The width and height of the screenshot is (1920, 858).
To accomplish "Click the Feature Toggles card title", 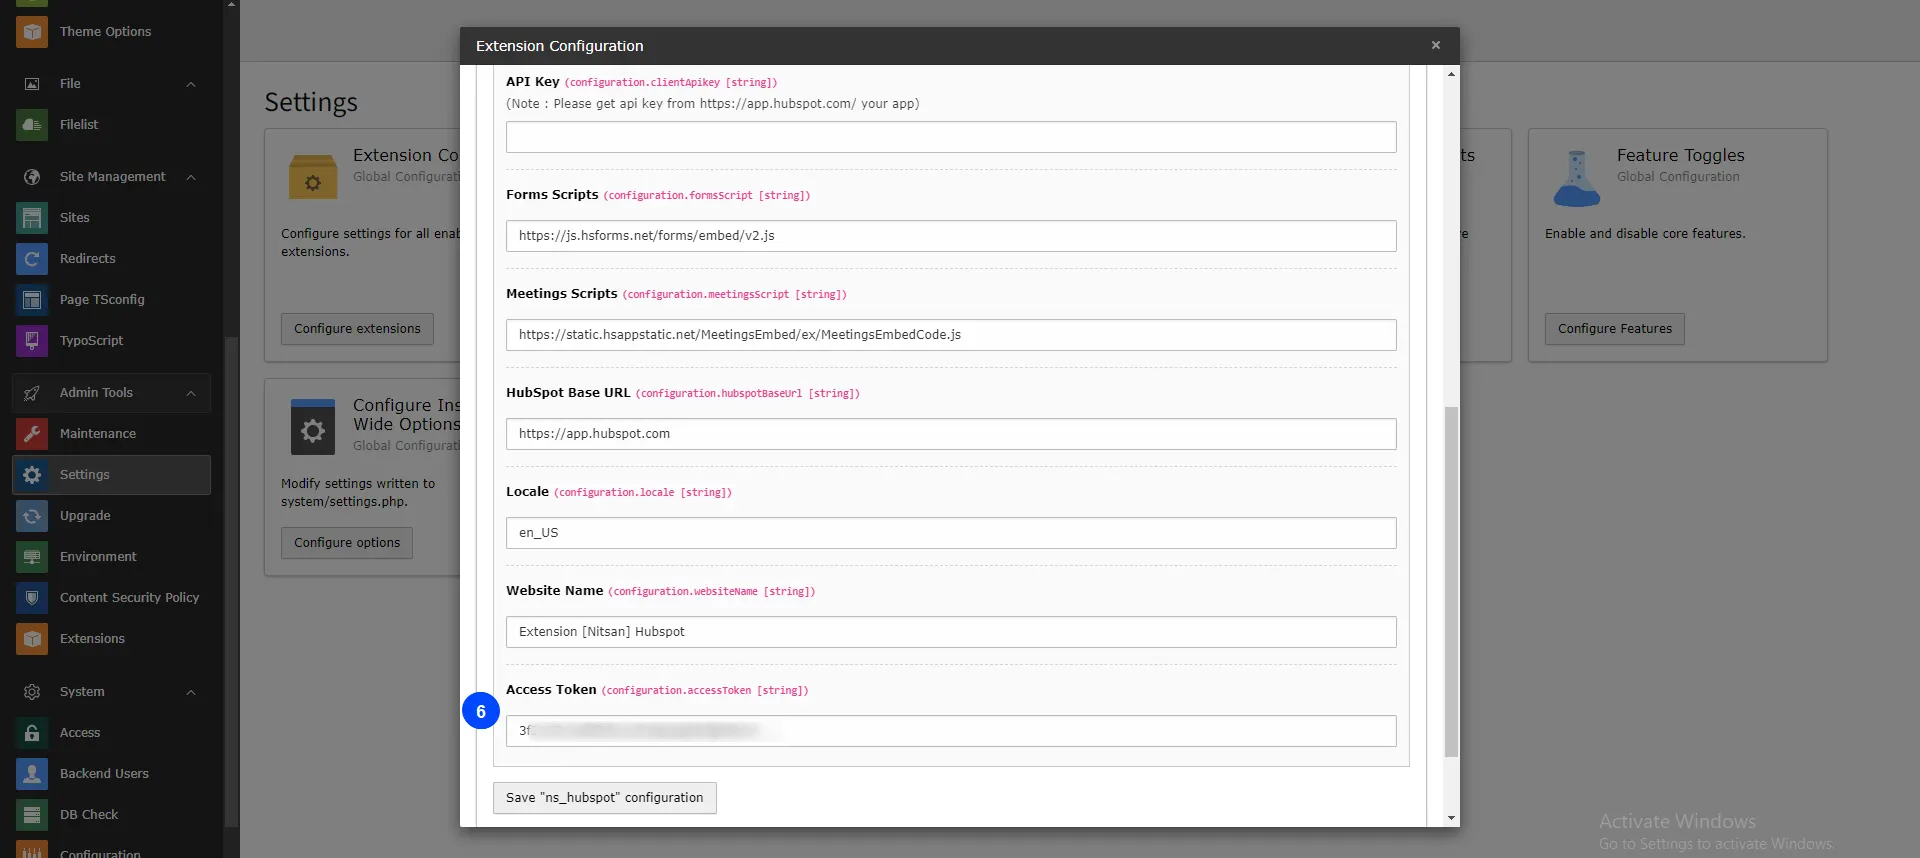I will (1680, 156).
